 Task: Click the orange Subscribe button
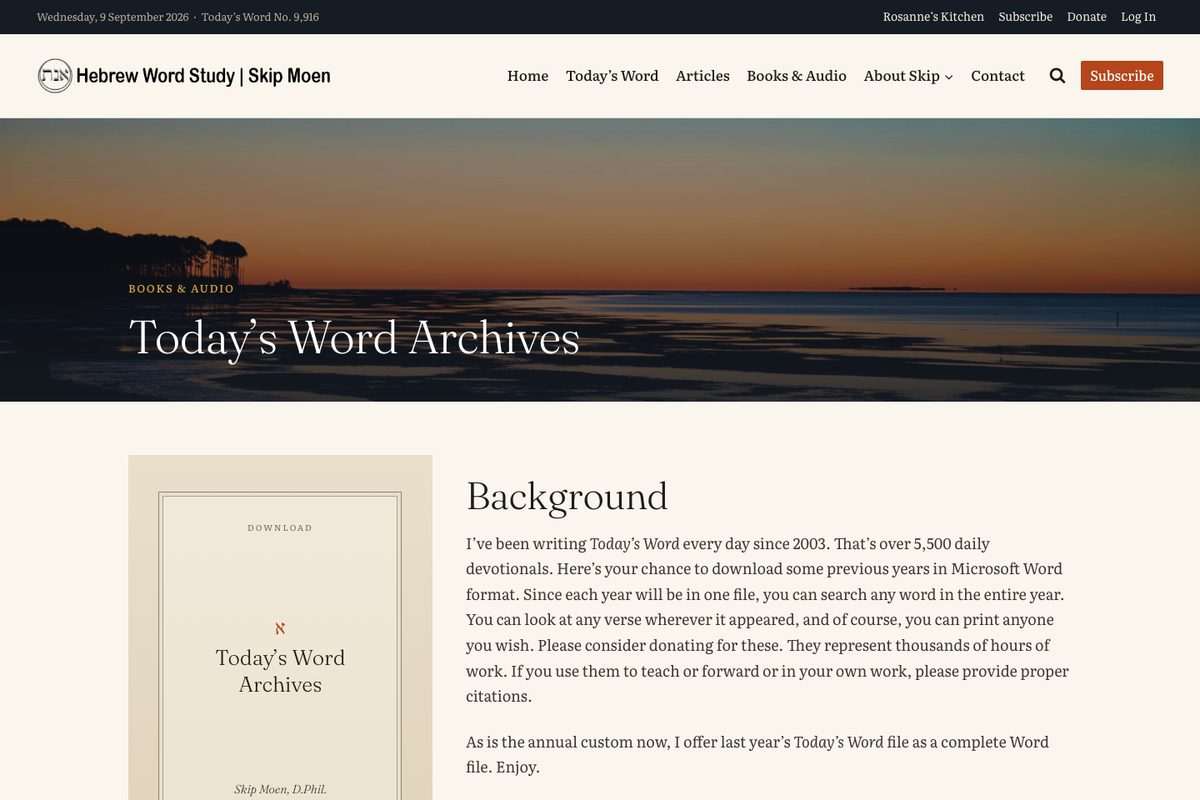pyautogui.click(x=1122, y=76)
